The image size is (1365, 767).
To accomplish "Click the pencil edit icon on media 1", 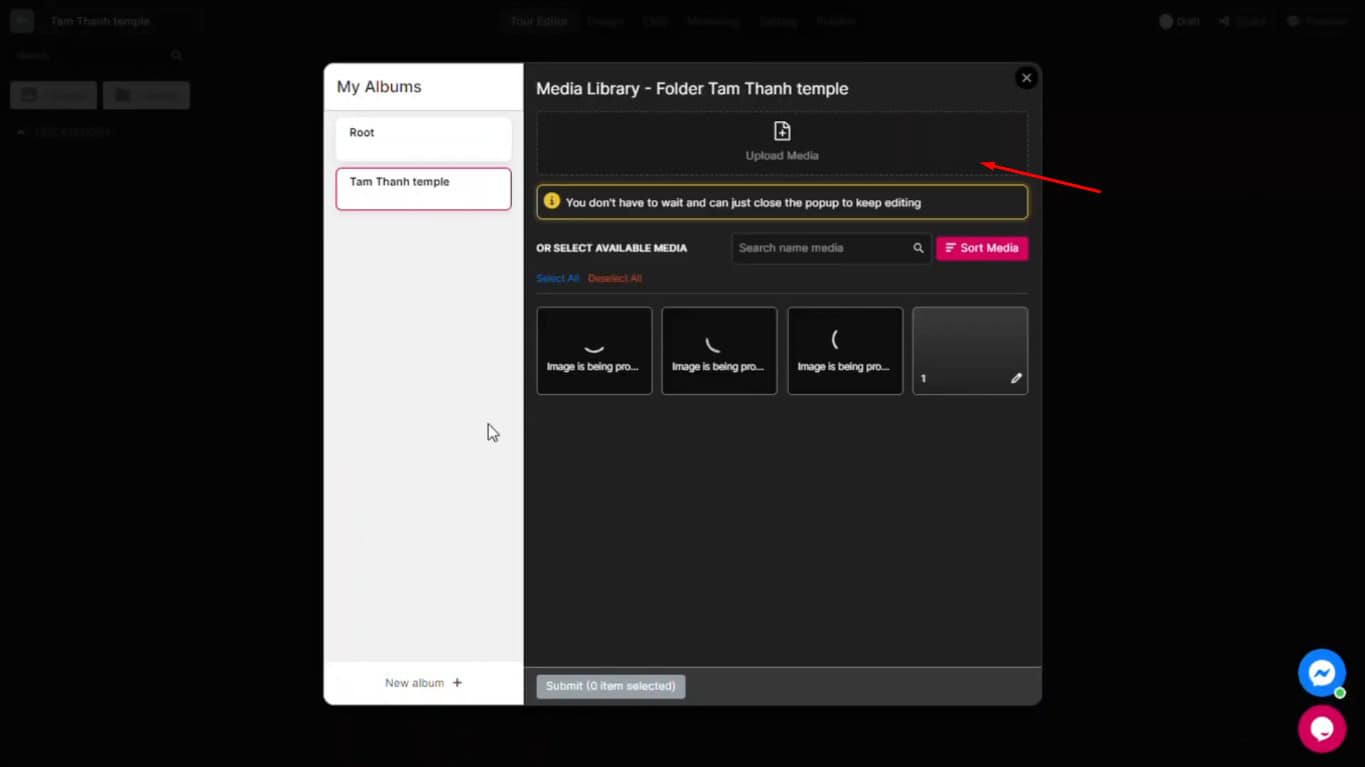I will click(1016, 378).
